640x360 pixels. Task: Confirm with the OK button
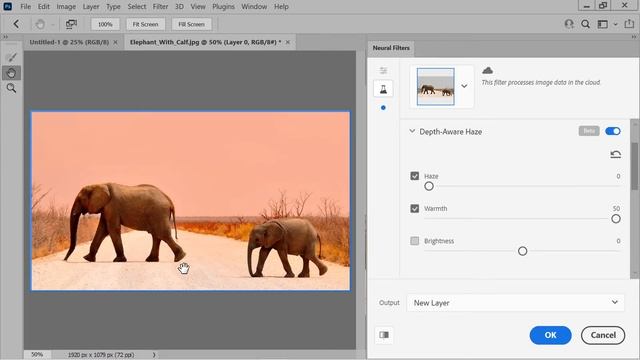[x=550, y=335]
